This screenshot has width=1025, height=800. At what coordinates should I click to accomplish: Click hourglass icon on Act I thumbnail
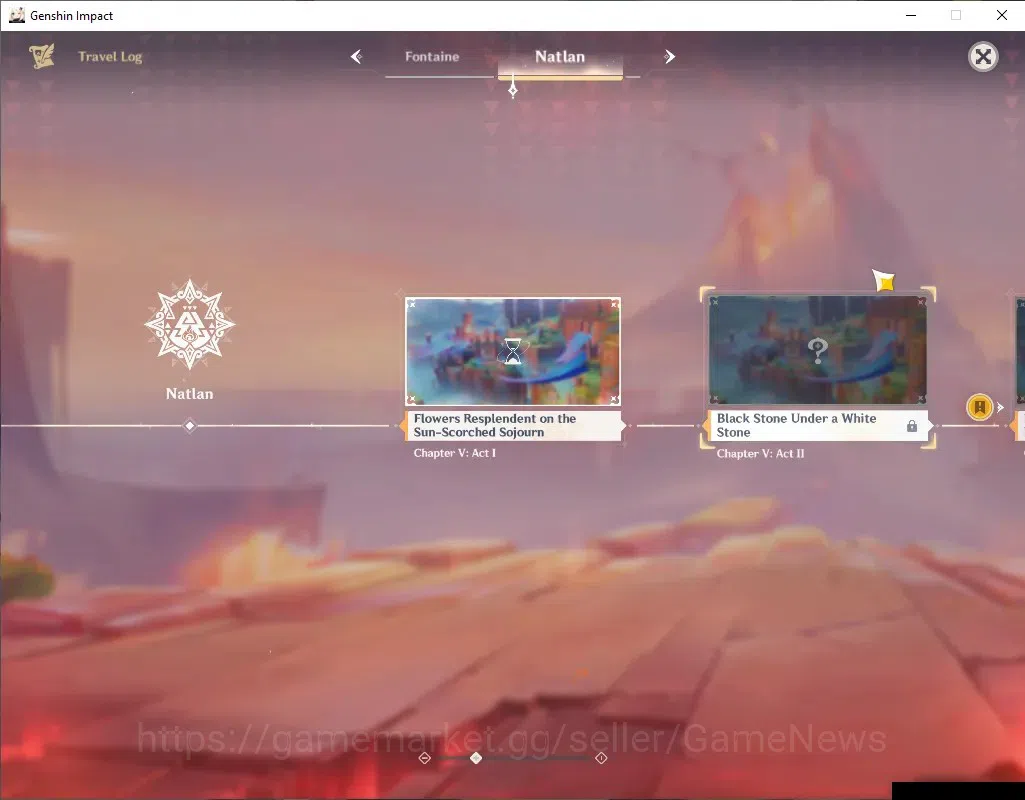tap(512, 352)
